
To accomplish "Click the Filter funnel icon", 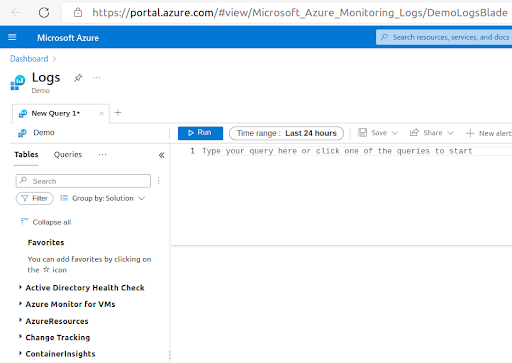I will [x=25, y=198].
